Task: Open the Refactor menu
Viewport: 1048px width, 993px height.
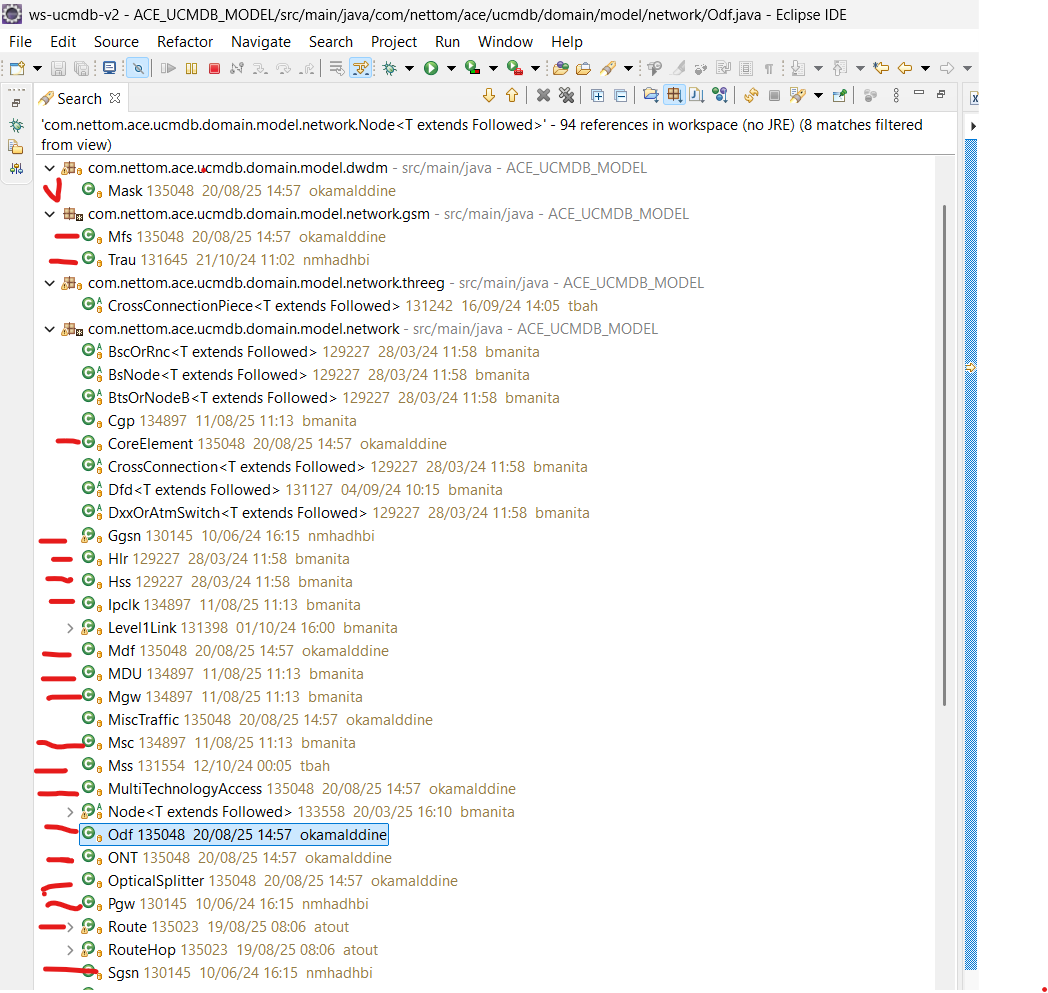Action: (x=185, y=42)
